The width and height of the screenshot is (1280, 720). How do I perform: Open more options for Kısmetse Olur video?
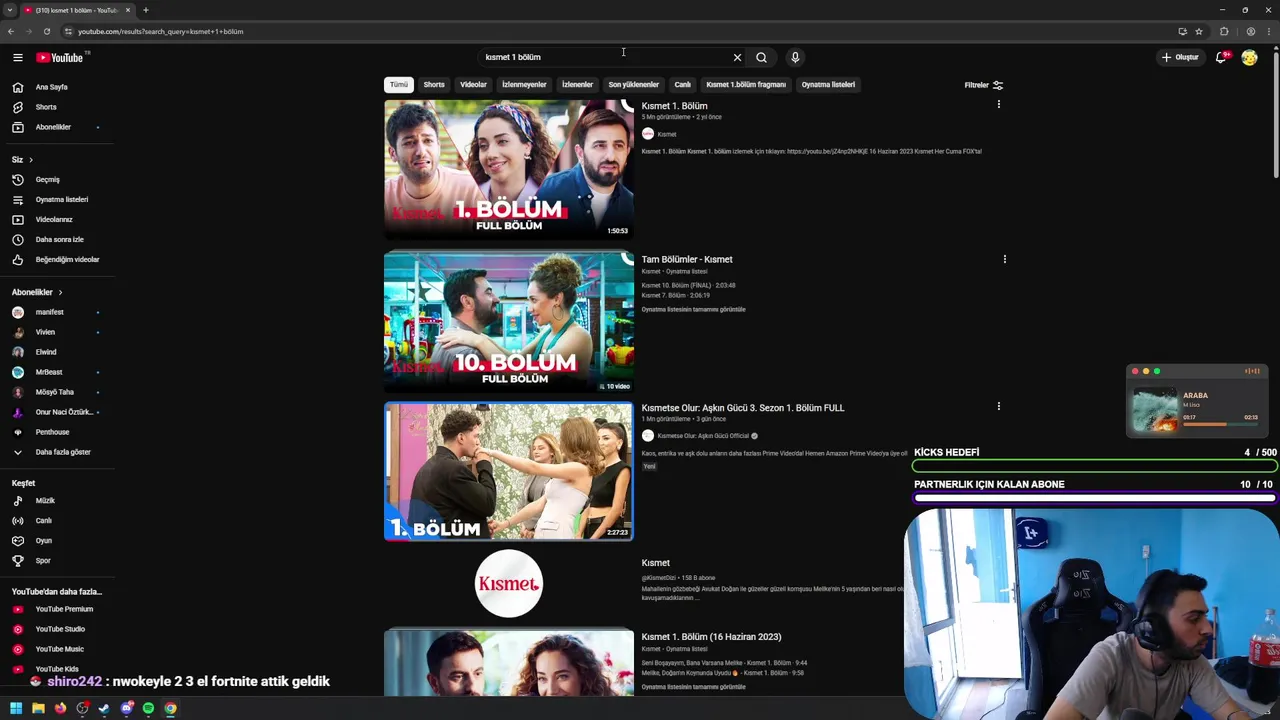(998, 406)
